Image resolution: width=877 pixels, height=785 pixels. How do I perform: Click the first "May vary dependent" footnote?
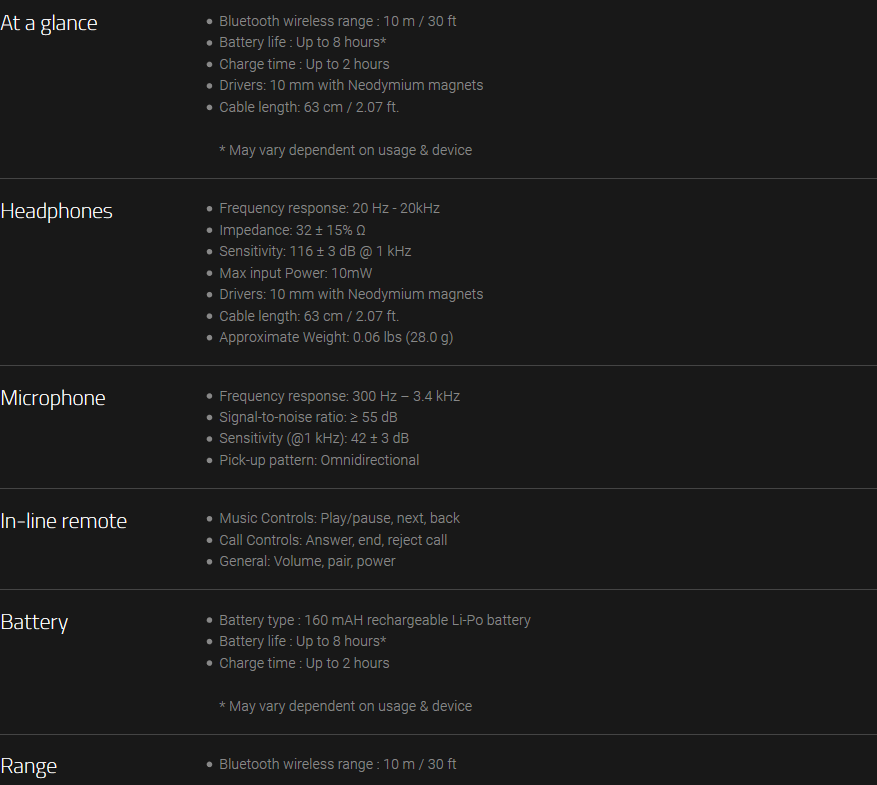(346, 150)
